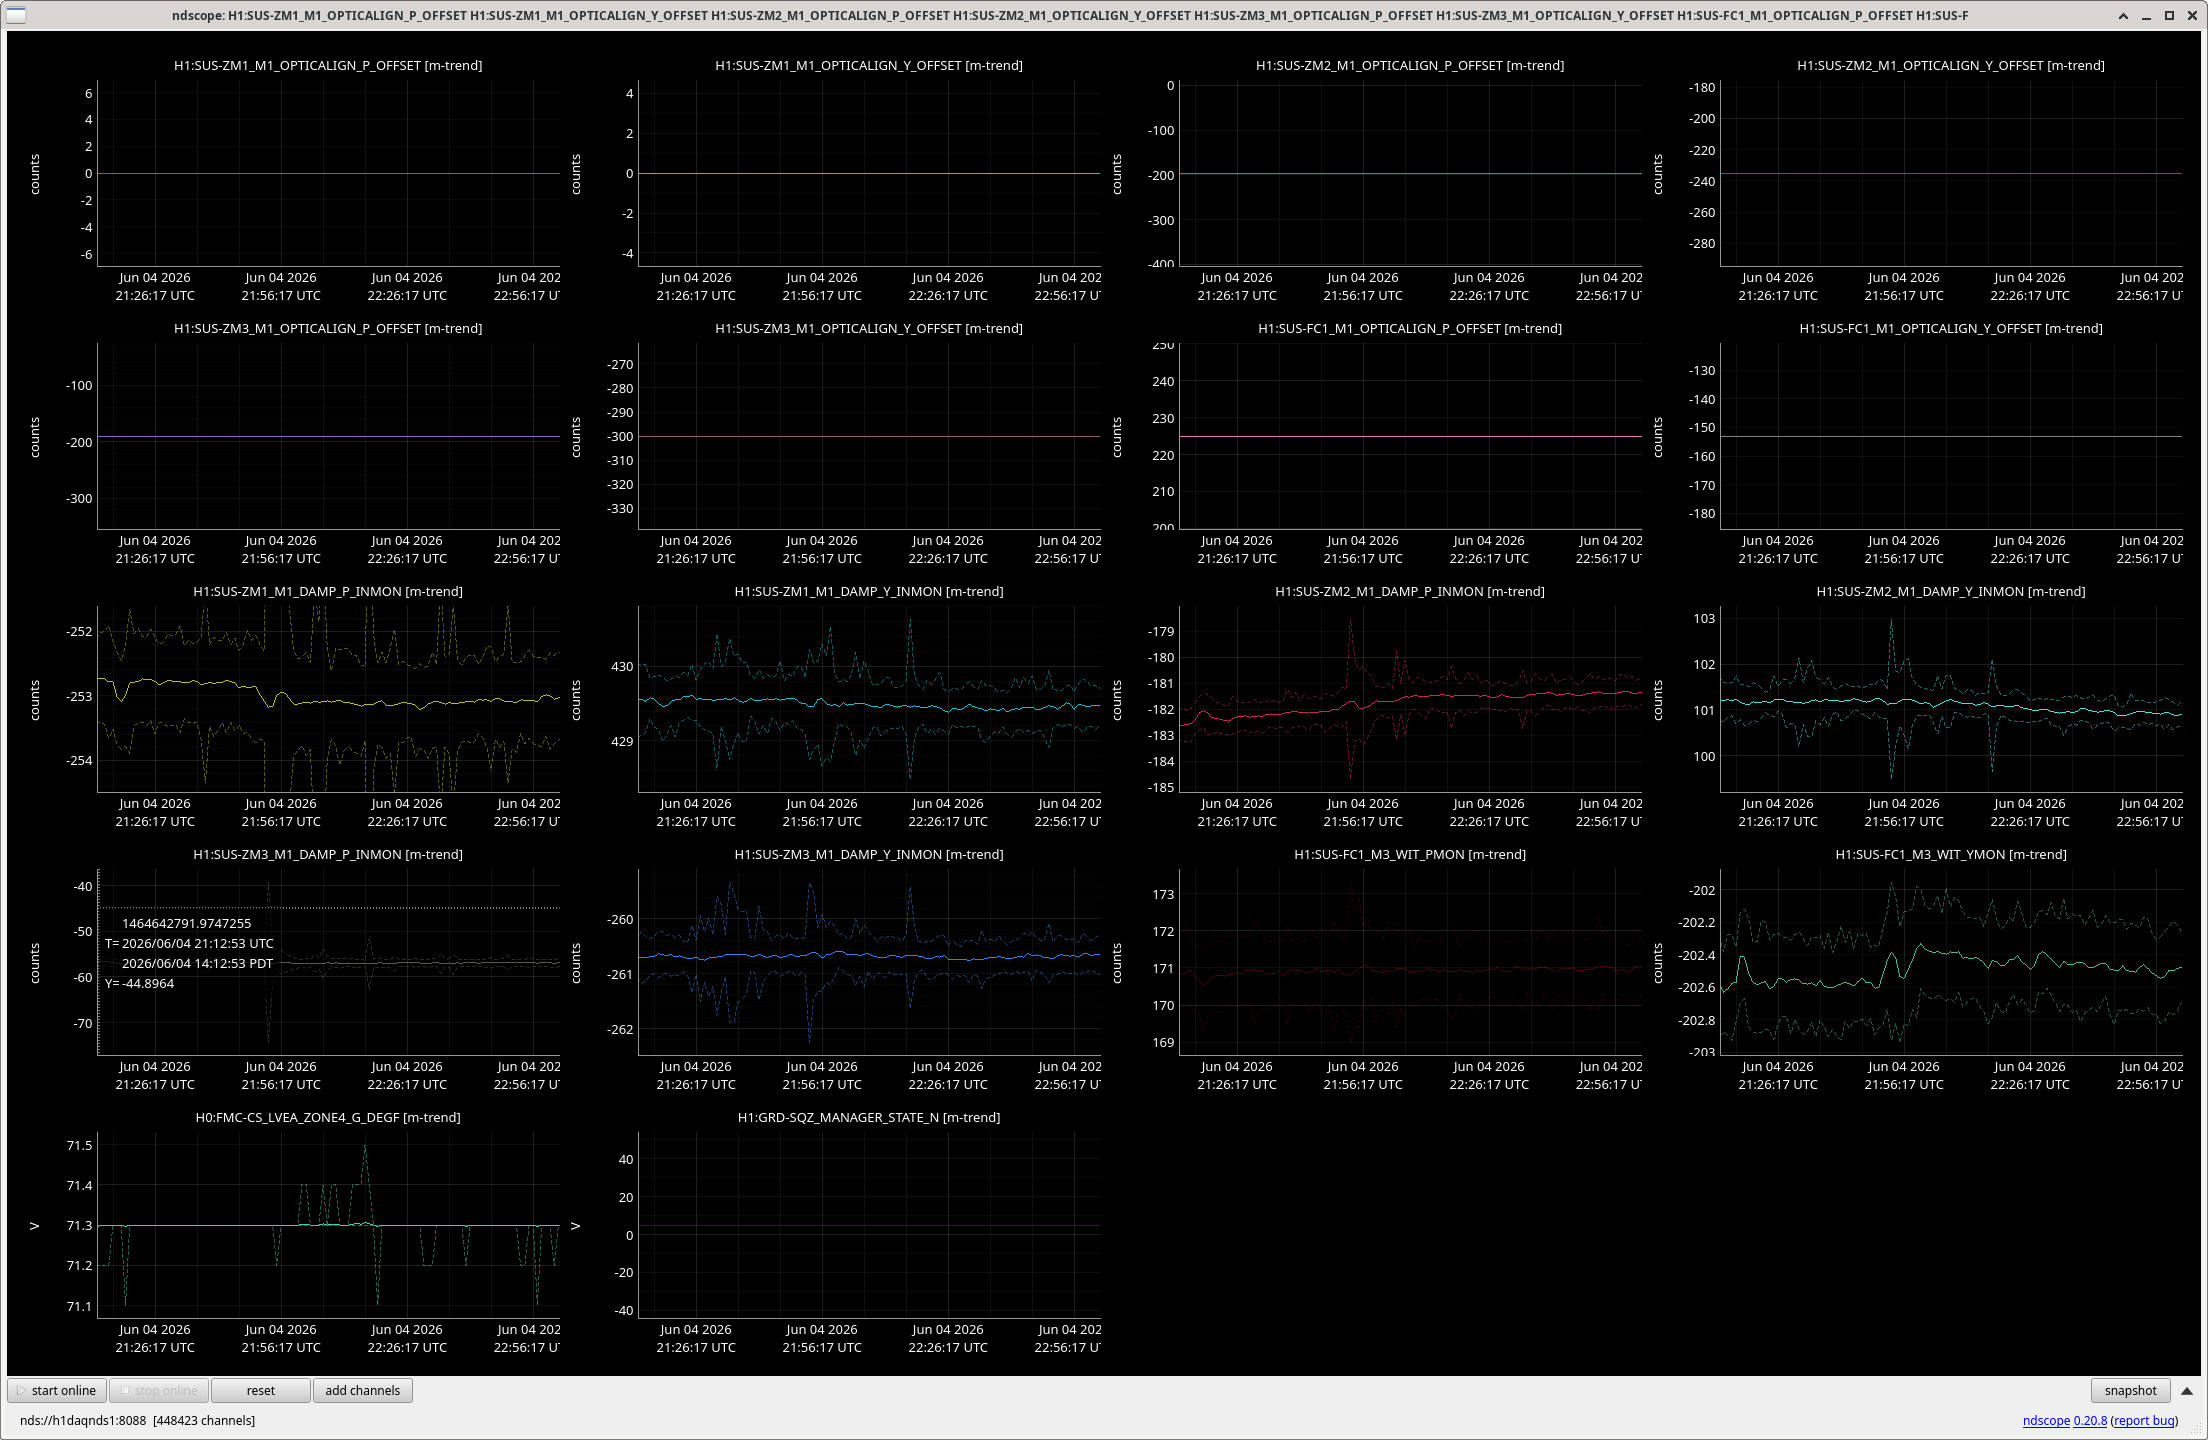Click the H1:SUS-FC1_M3_WIT_PMON title
The height and width of the screenshot is (1440, 2208).
click(x=1410, y=854)
